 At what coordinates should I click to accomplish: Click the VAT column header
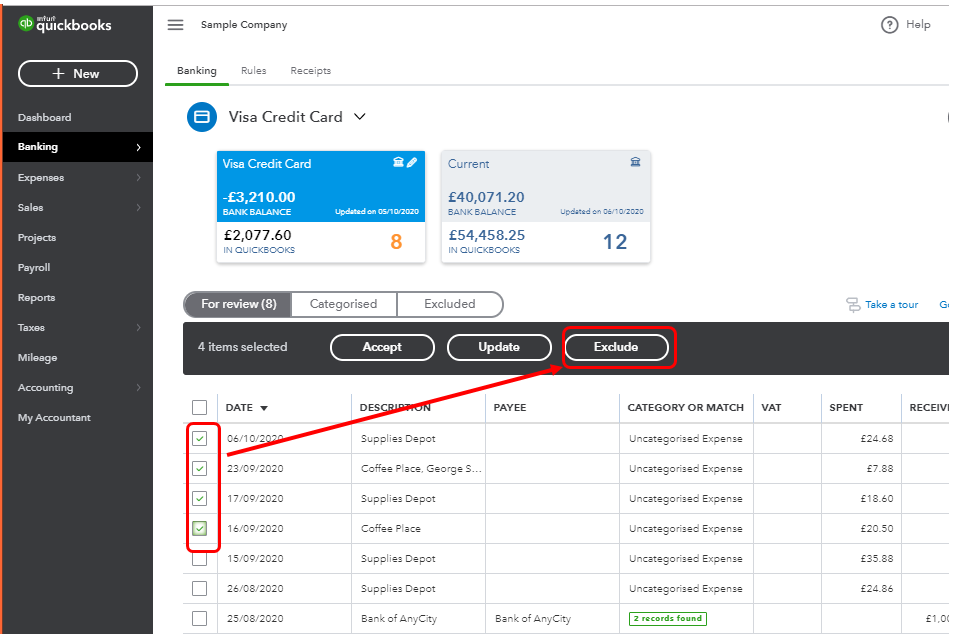coord(771,408)
